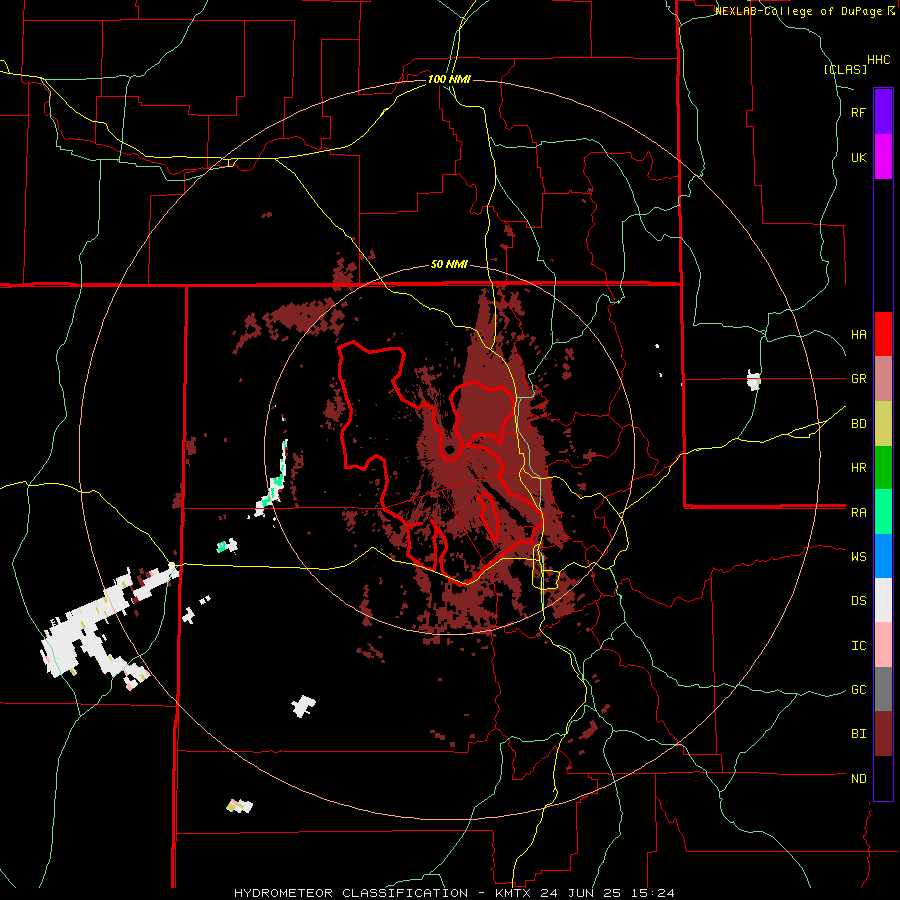Screen dimensions: 900x900
Task: Click the ND legend label
Action: tap(858, 778)
